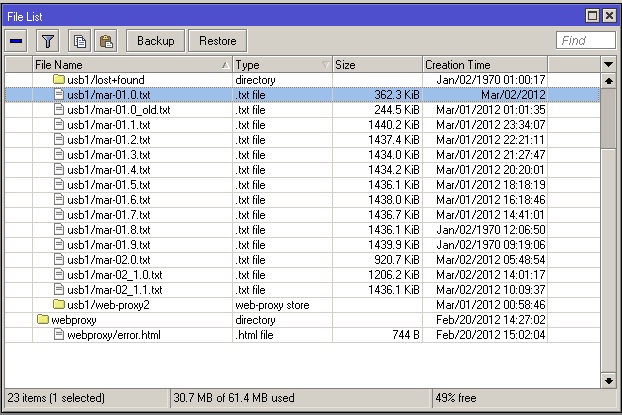Click the remove (minus) toolbar button
This screenshot has width=622, height=415.
(x=16, y=41)
